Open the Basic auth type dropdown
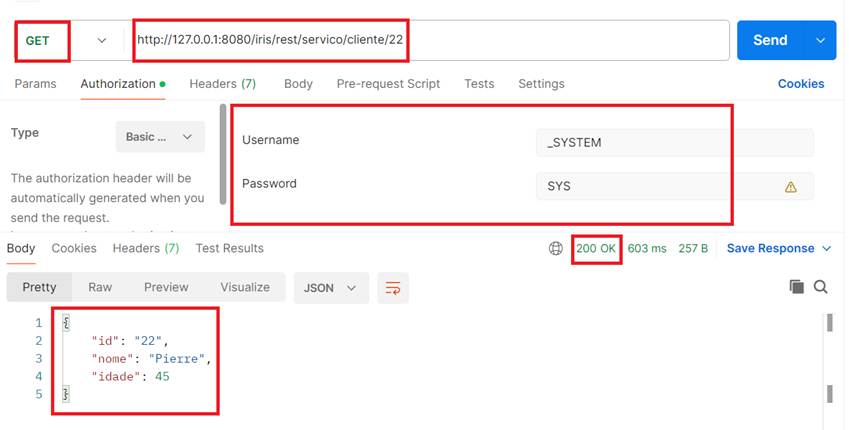 [160, 137]
